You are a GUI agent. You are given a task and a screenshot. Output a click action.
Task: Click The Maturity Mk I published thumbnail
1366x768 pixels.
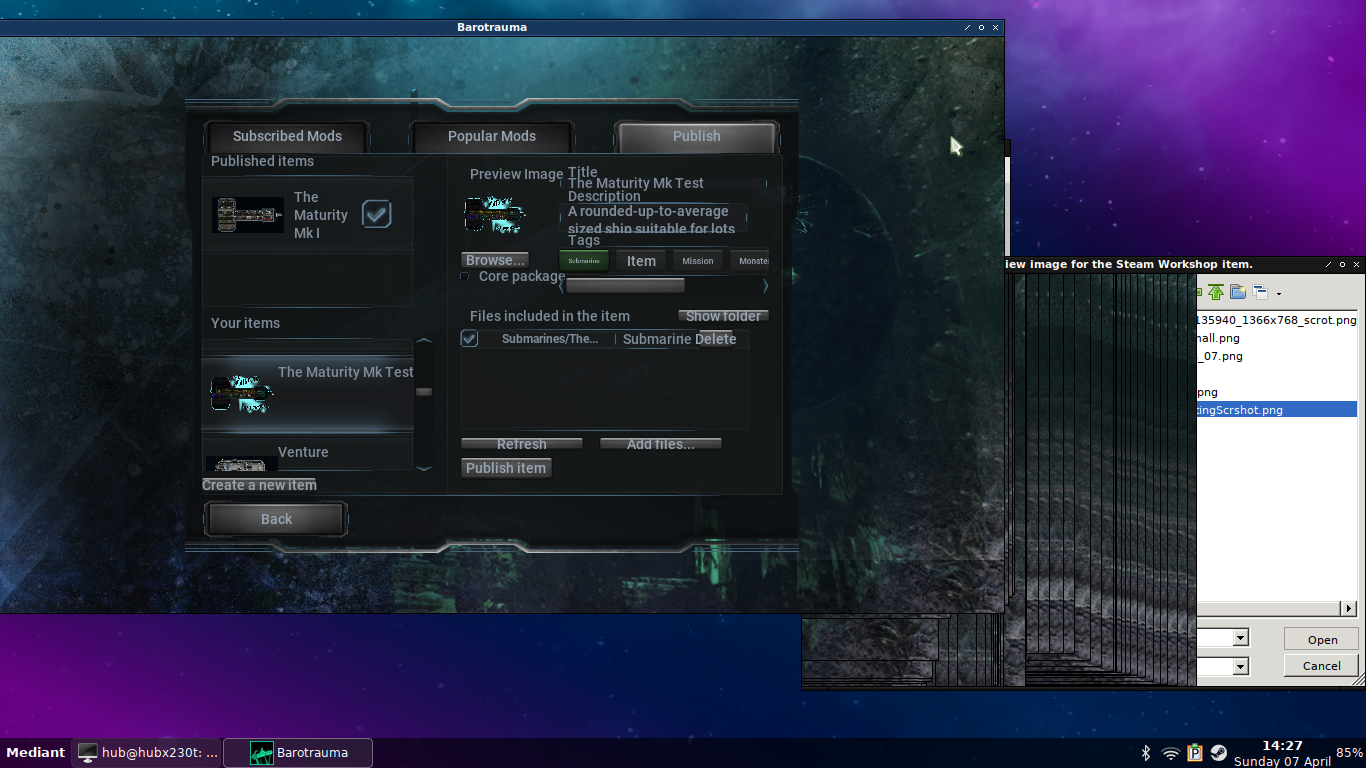click(x=248, y=215)
